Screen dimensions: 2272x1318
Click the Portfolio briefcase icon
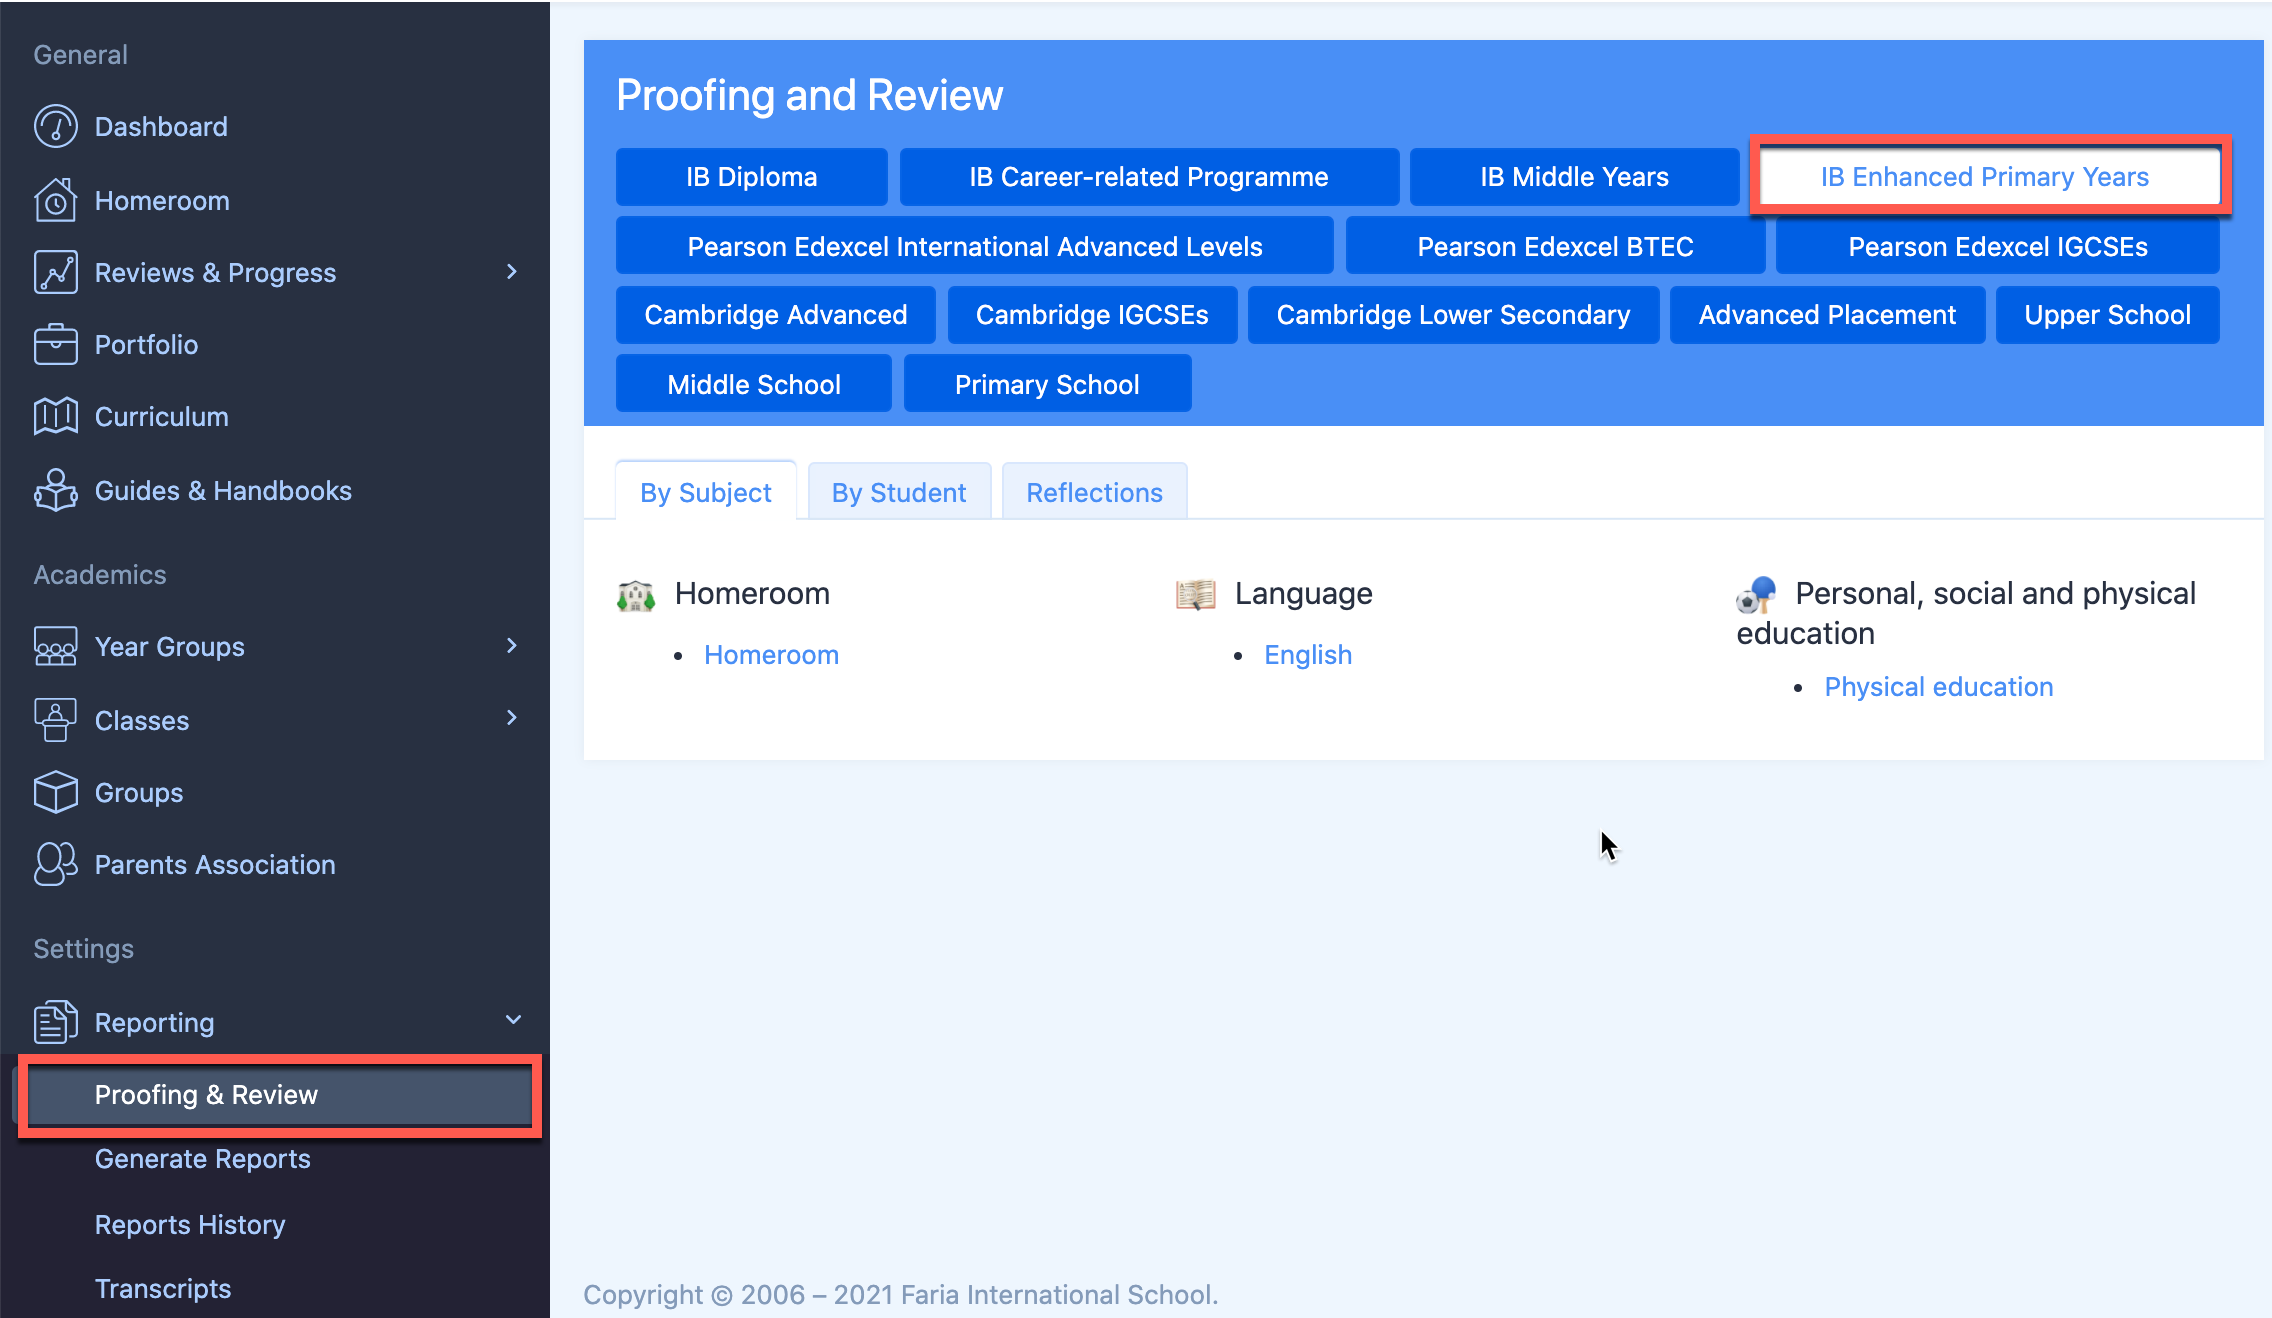tap(55, 344)
